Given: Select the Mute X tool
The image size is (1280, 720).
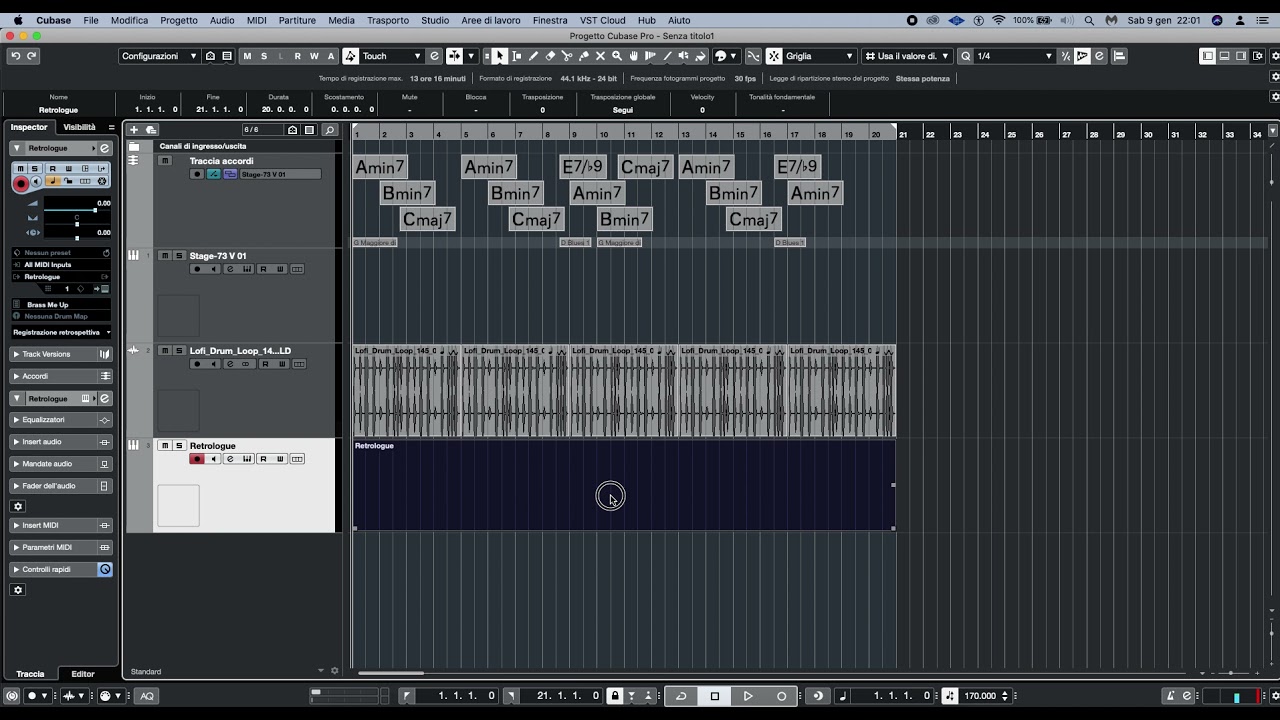Looking at the screenshot, I should point(600,56).
